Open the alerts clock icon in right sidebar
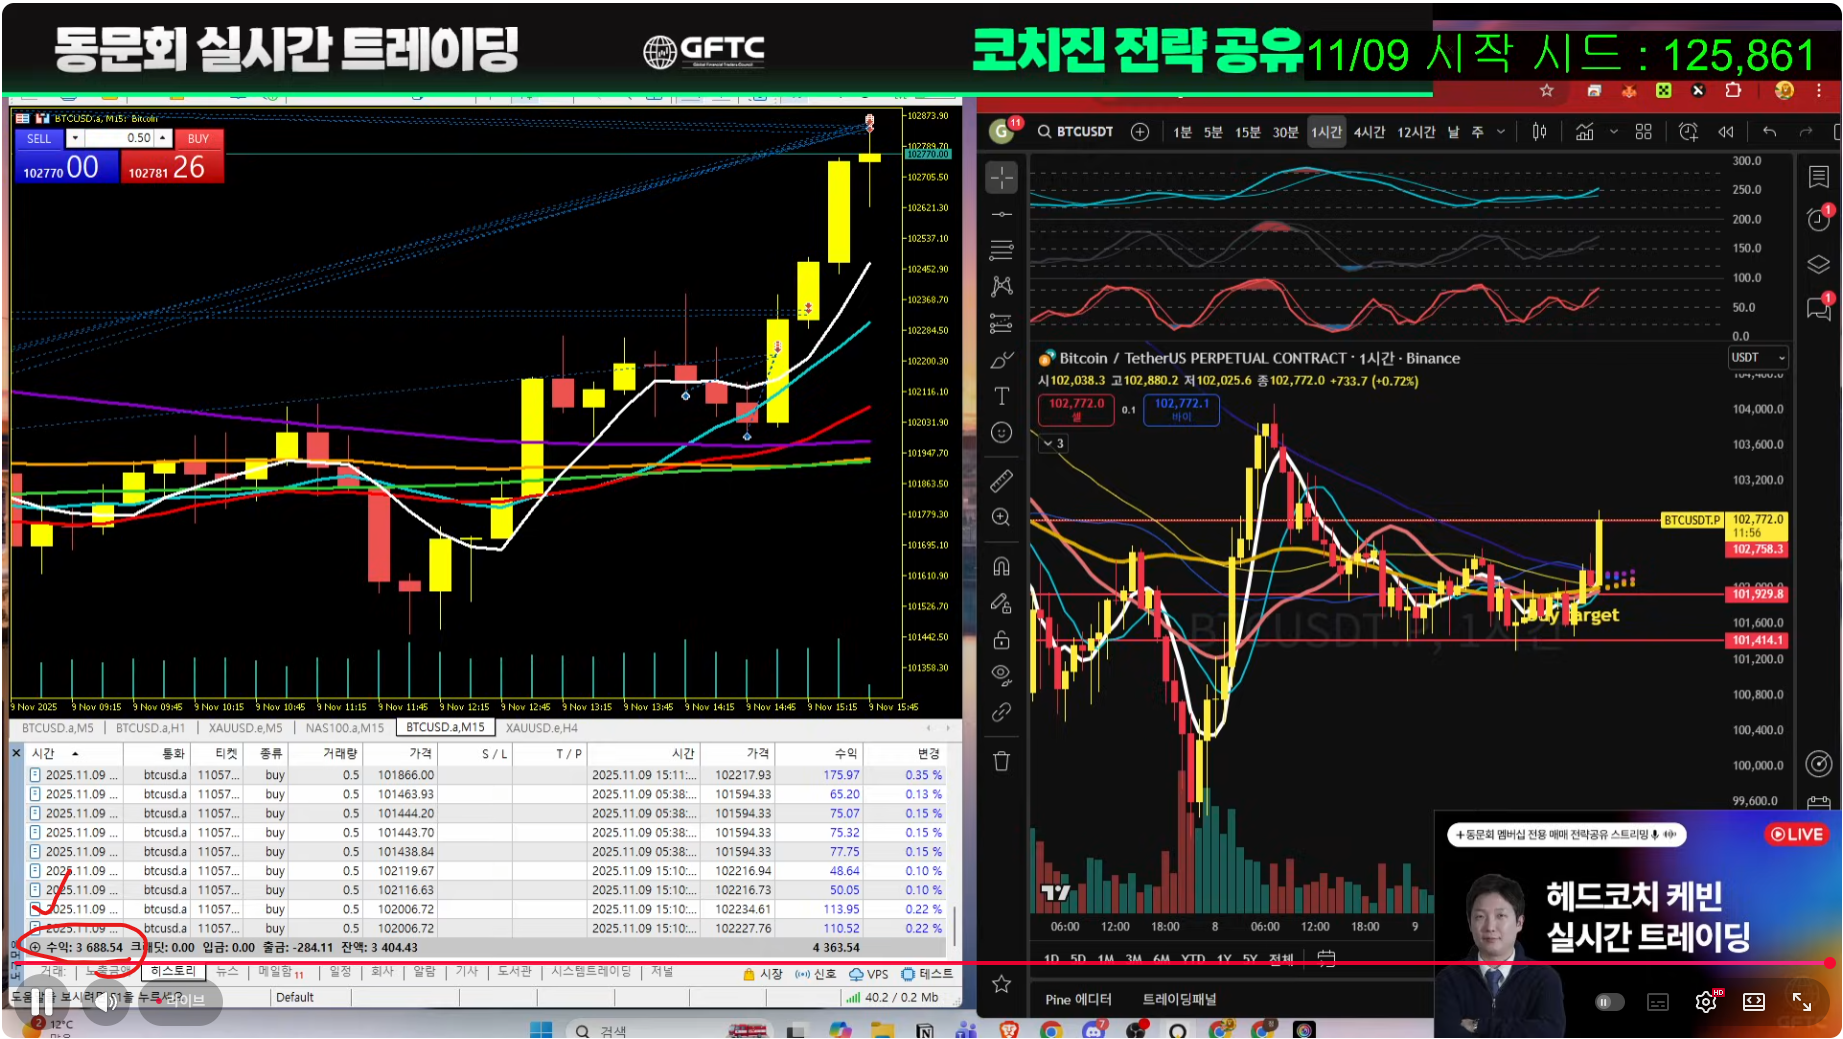1843x1039 pixels. (x=1818, y=219)
